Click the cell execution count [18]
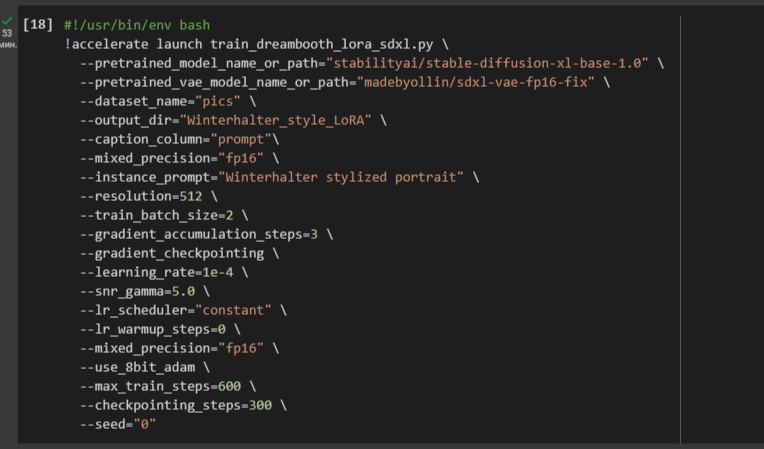 [37, 24]
